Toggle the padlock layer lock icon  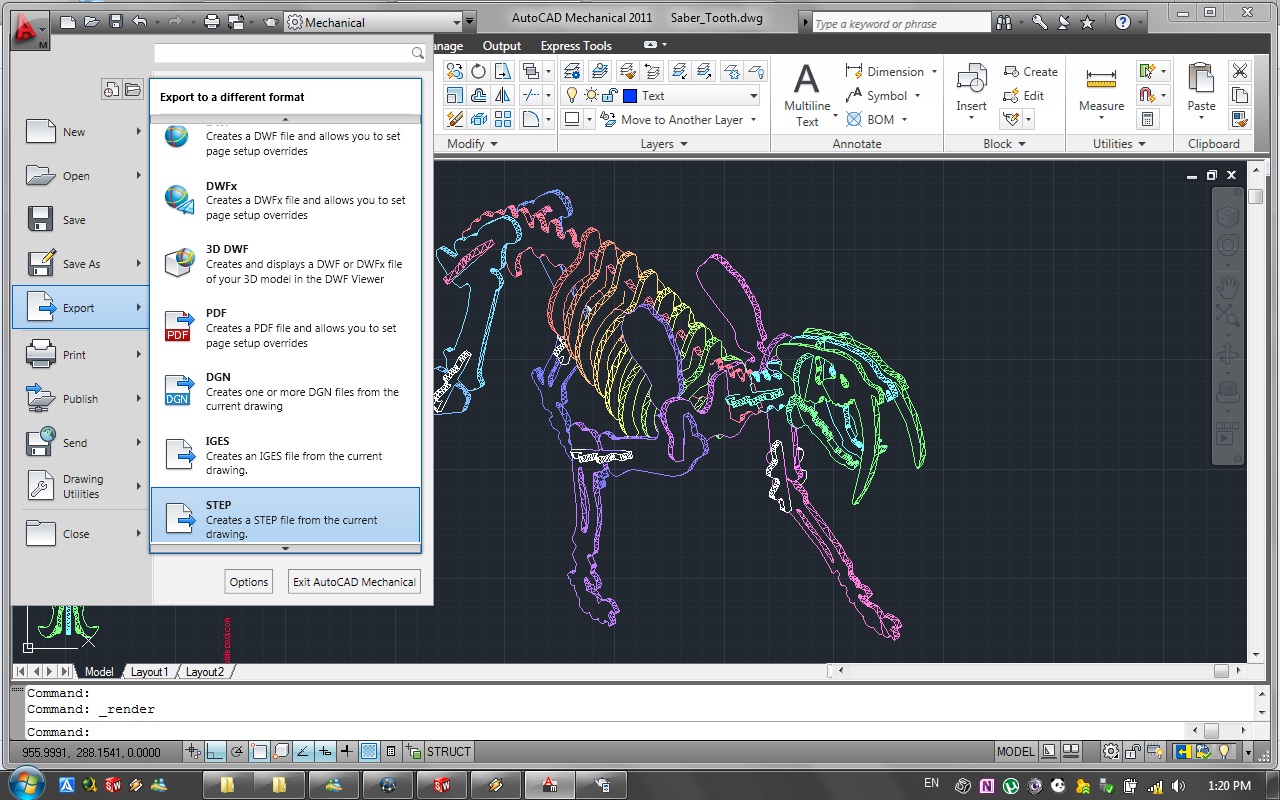(610, 96)
